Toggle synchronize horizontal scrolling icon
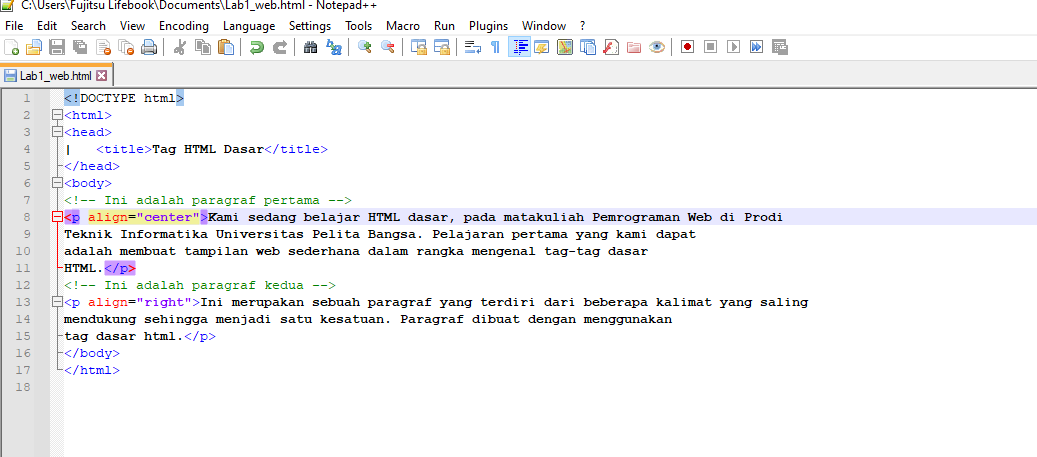This screenshot has height=457, width=1037. pyautogui.click(x=442, y=47)
